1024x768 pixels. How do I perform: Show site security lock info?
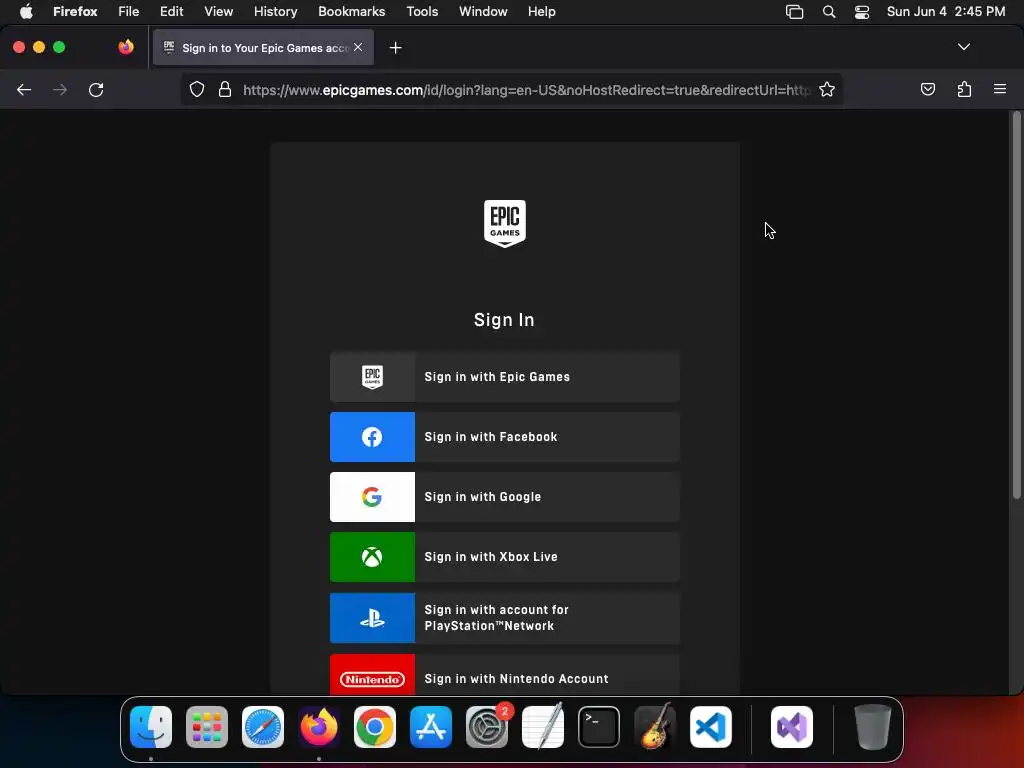[x=225, y=89]
